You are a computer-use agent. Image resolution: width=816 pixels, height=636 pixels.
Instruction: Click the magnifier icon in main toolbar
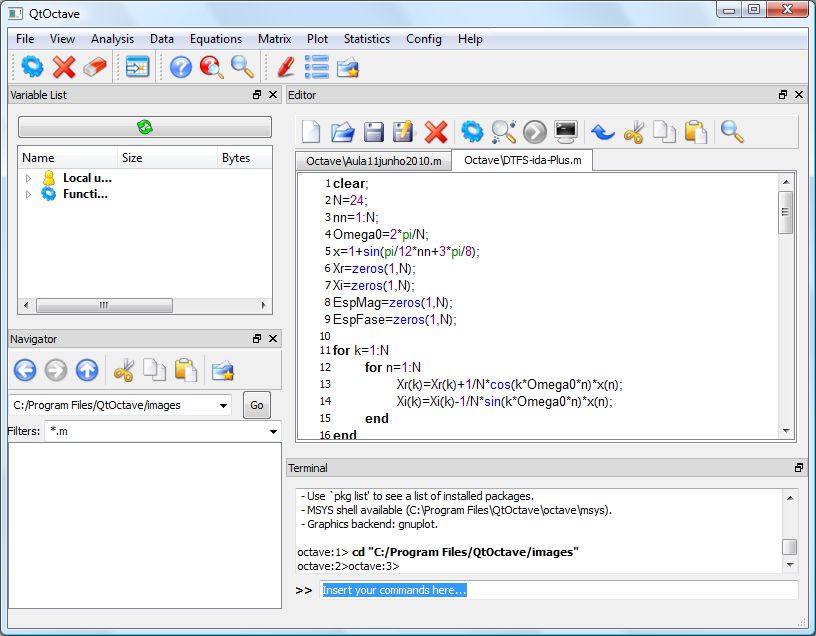point(243,67)
